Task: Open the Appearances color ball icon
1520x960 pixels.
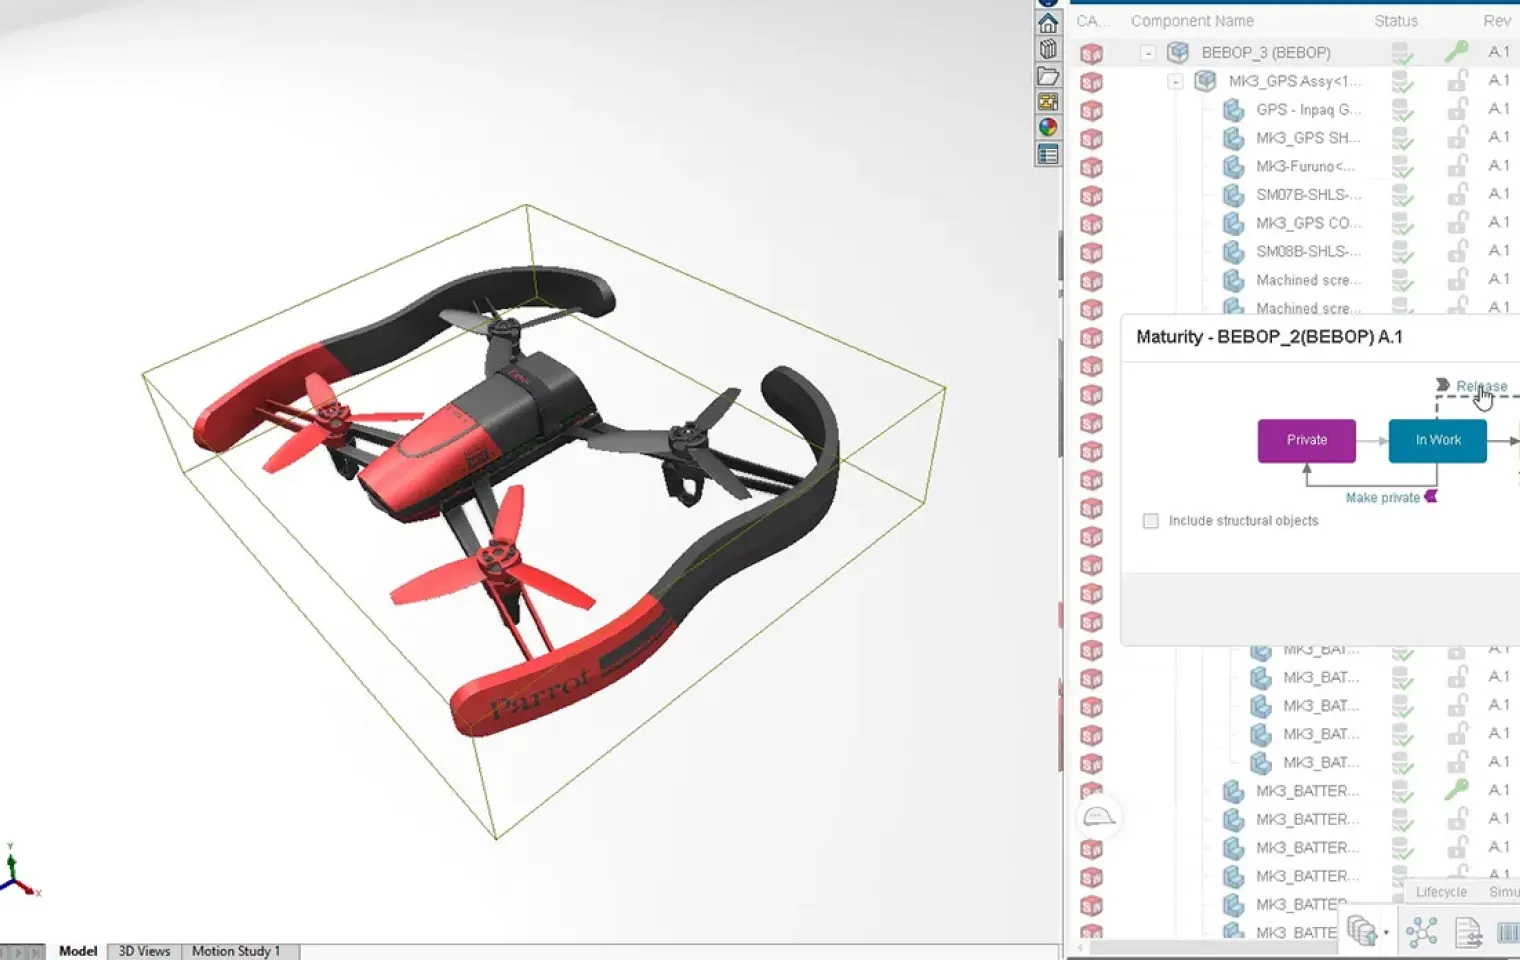Action: tap(1048, 127)
